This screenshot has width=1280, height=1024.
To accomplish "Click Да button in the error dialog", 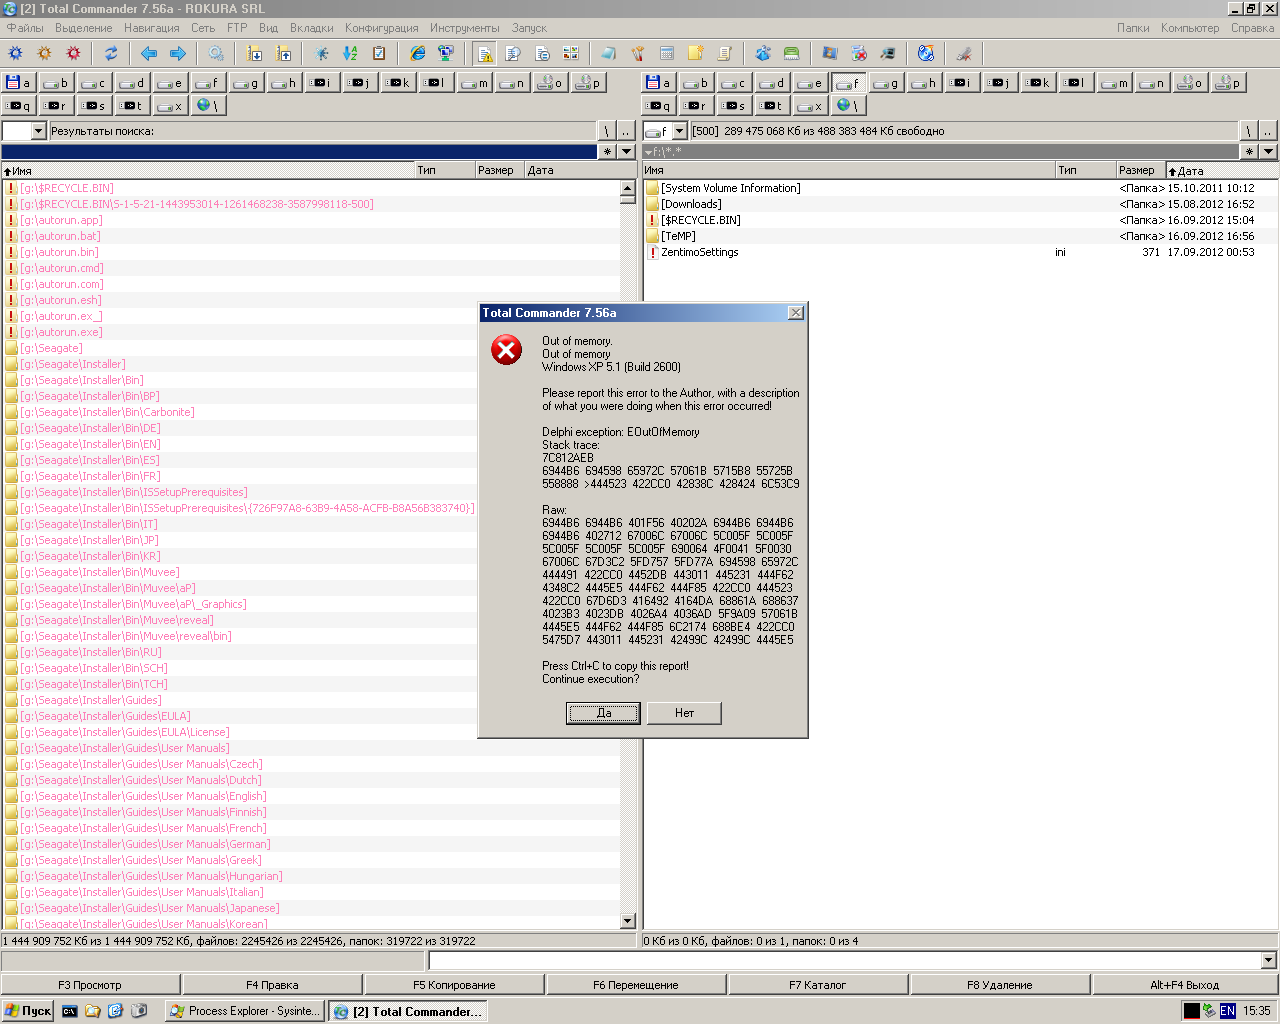I will point(603,713).
